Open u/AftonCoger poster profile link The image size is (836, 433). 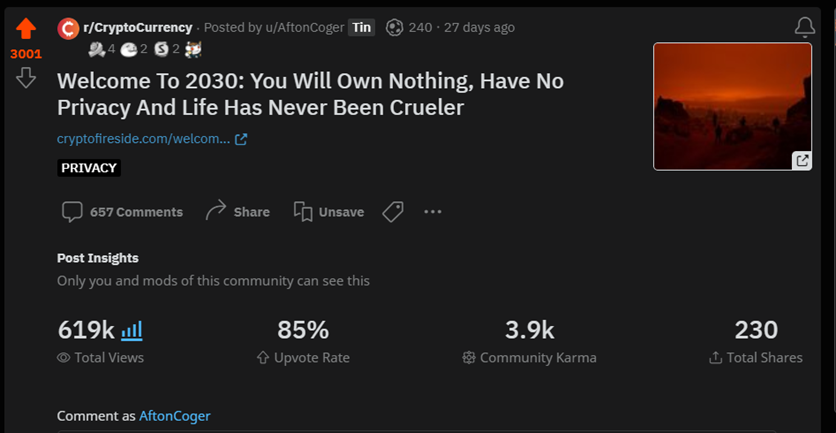click(305, 27)
